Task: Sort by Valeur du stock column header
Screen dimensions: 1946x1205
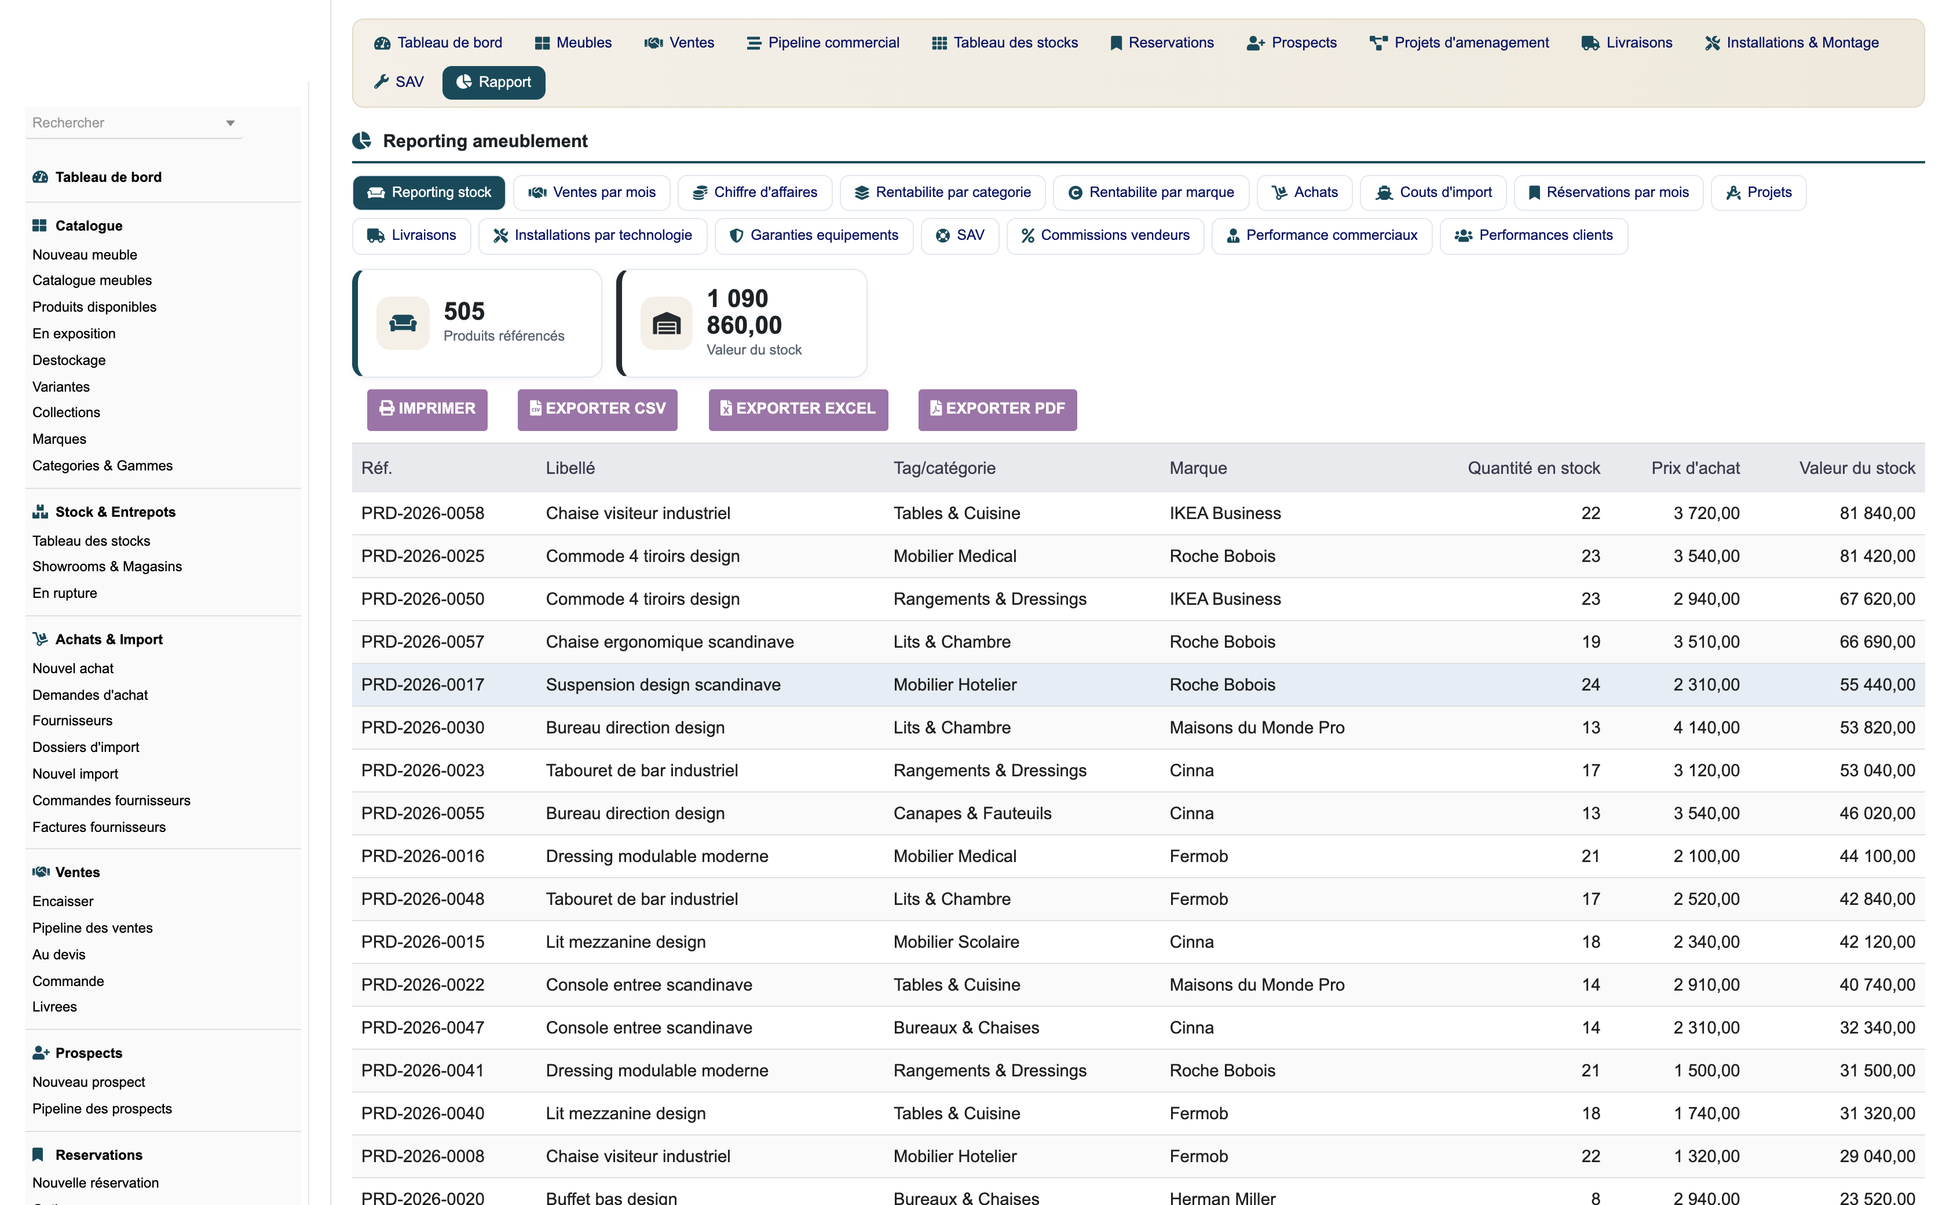Action: click(1857, 468)
